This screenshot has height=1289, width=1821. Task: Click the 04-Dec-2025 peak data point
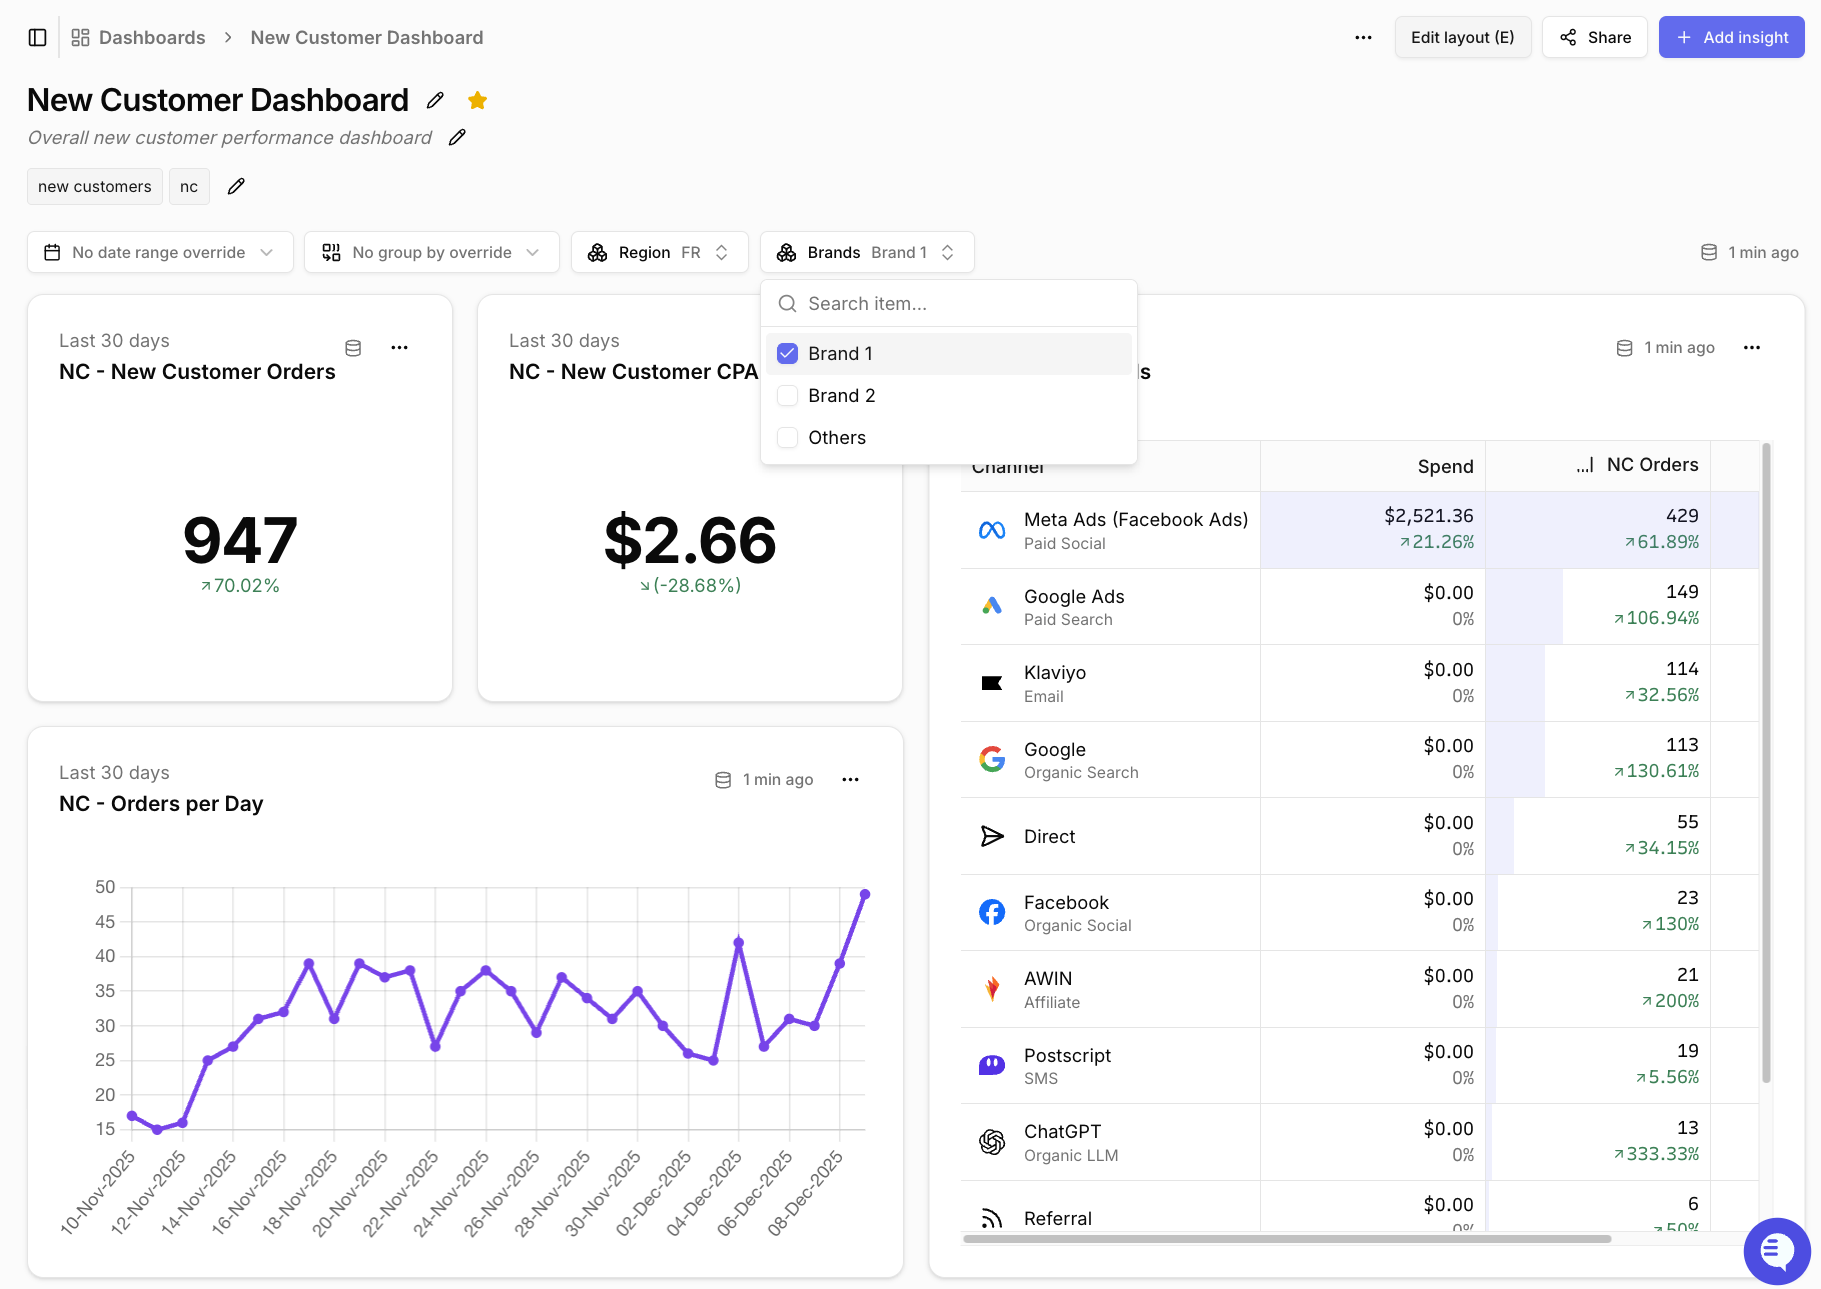(739, 942)
